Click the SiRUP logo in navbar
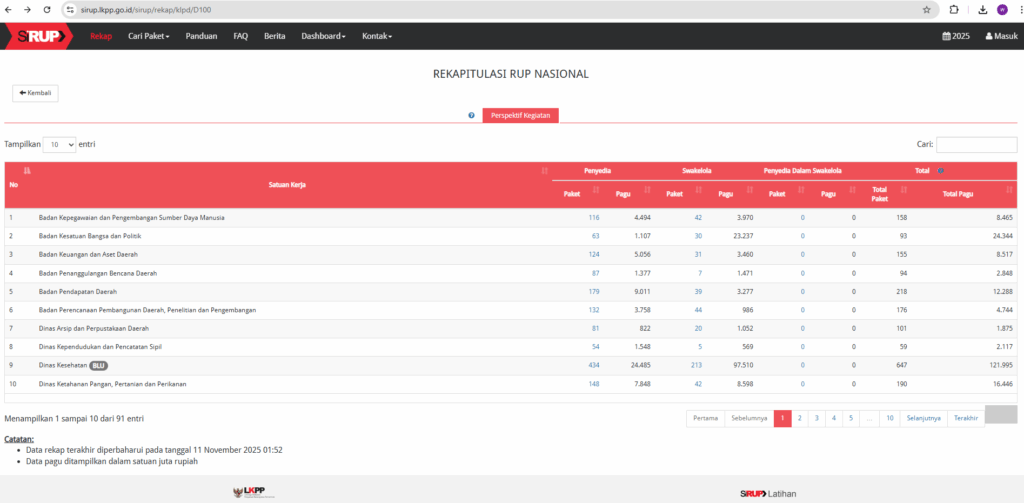This screenshot has width=1024, height=503. [38, 36]
